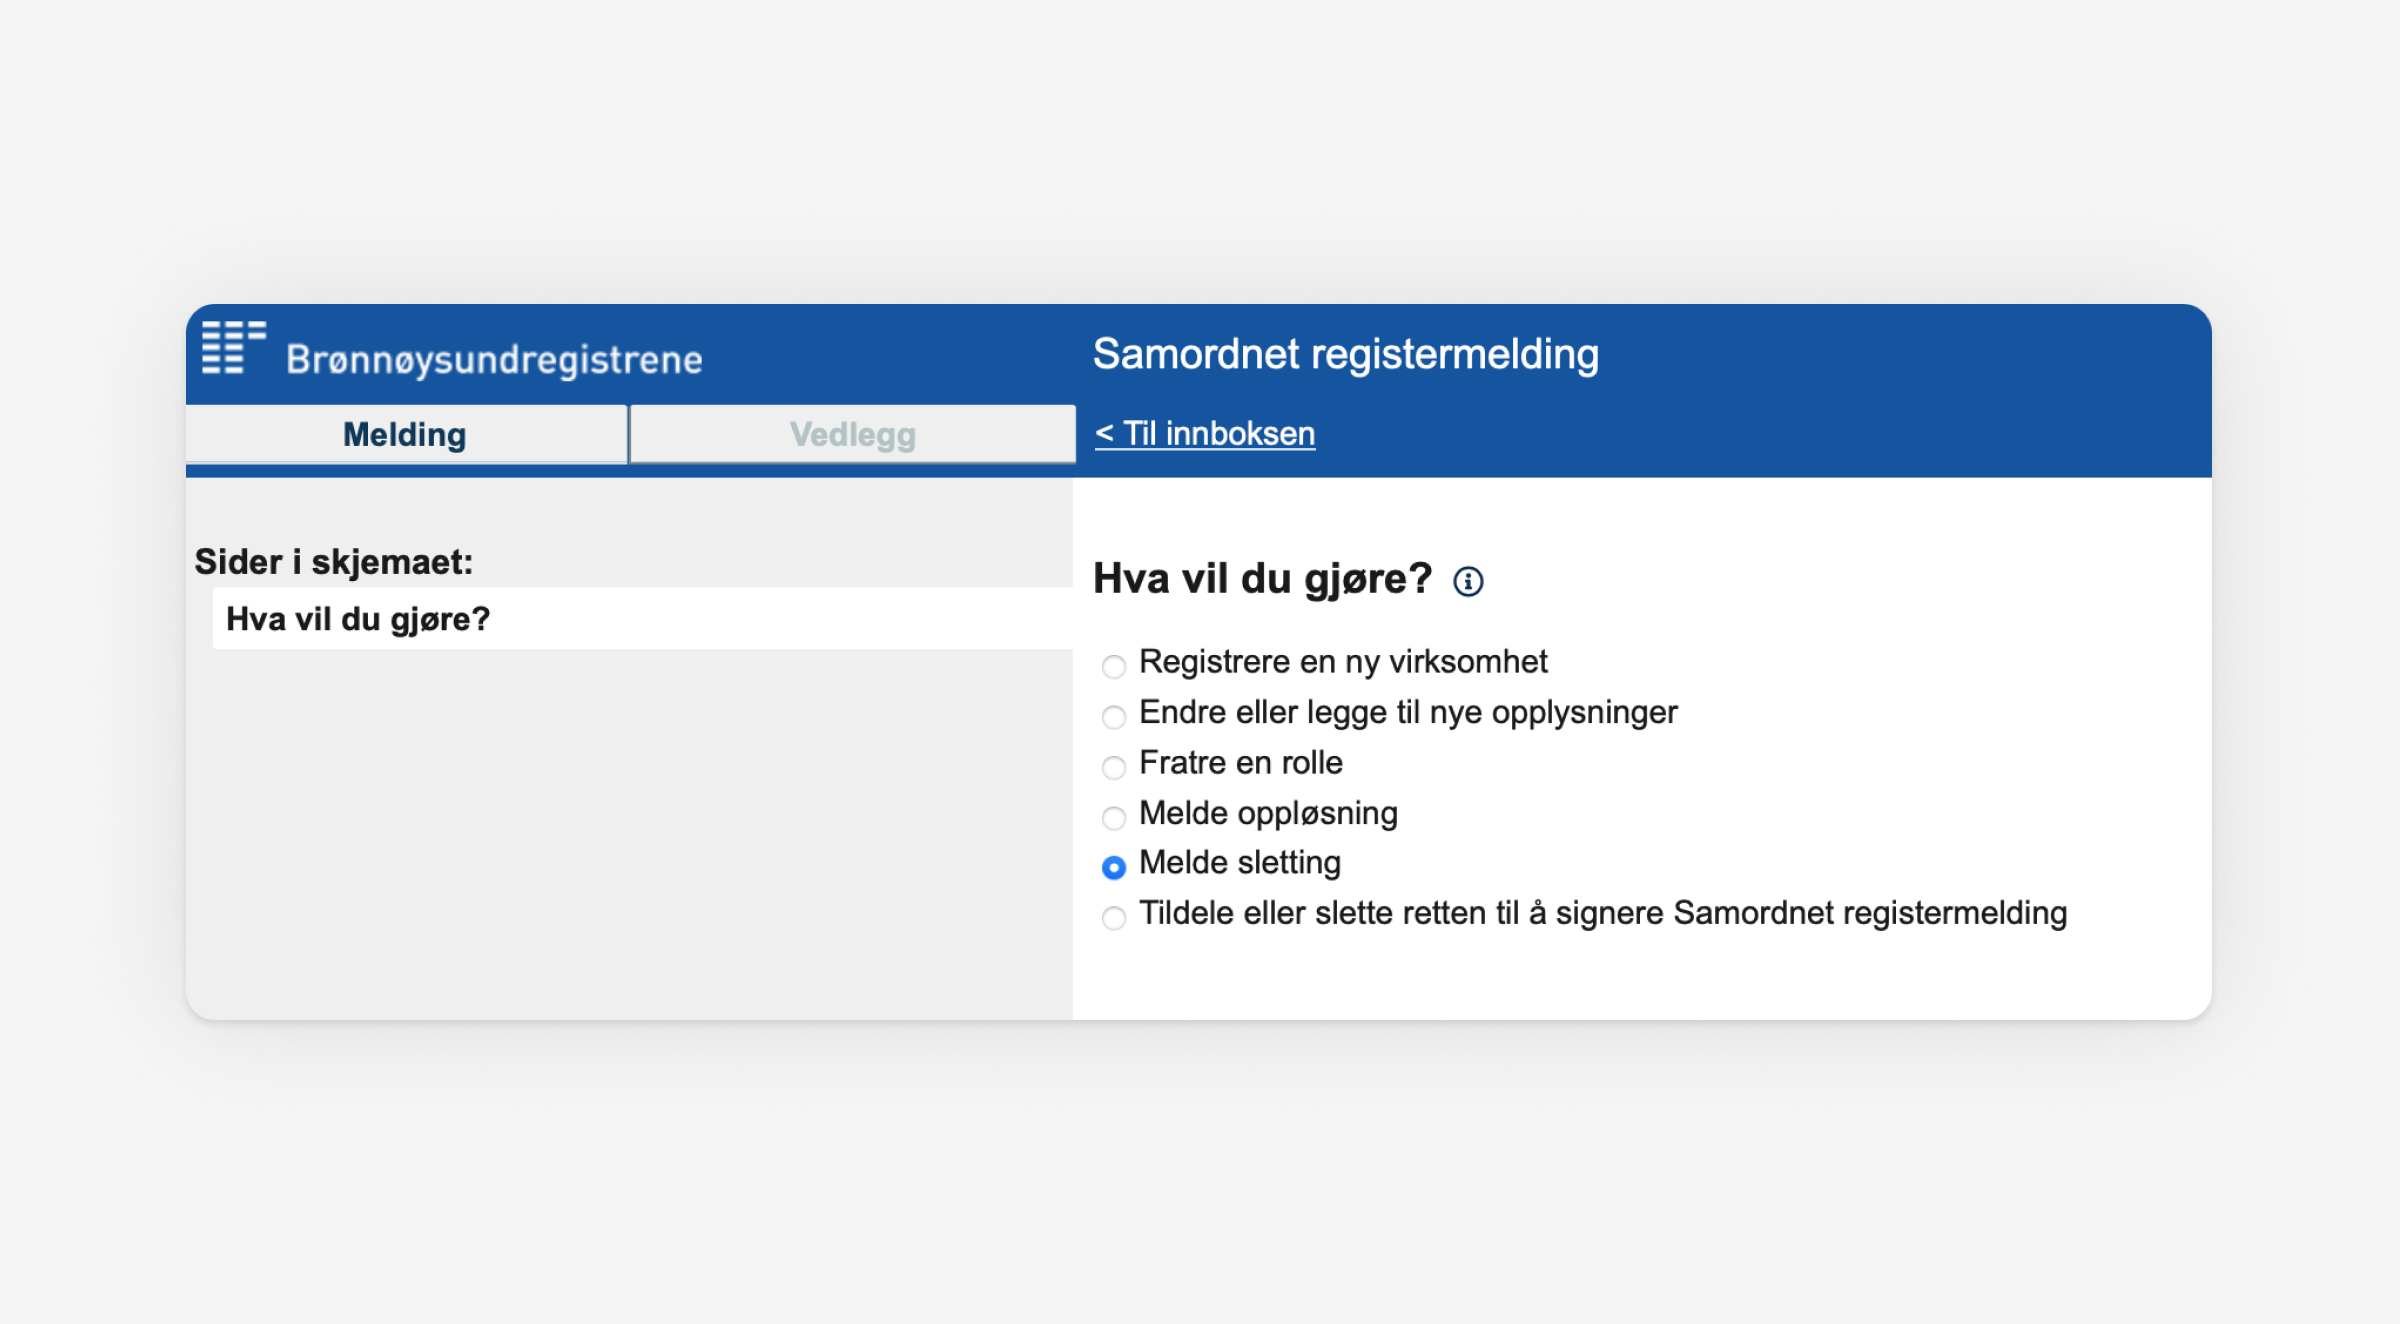Select "Hva vil du gjøre?" under Sider i skjemaet
The image size is (2400, 1324).
[x=360, y=619]
